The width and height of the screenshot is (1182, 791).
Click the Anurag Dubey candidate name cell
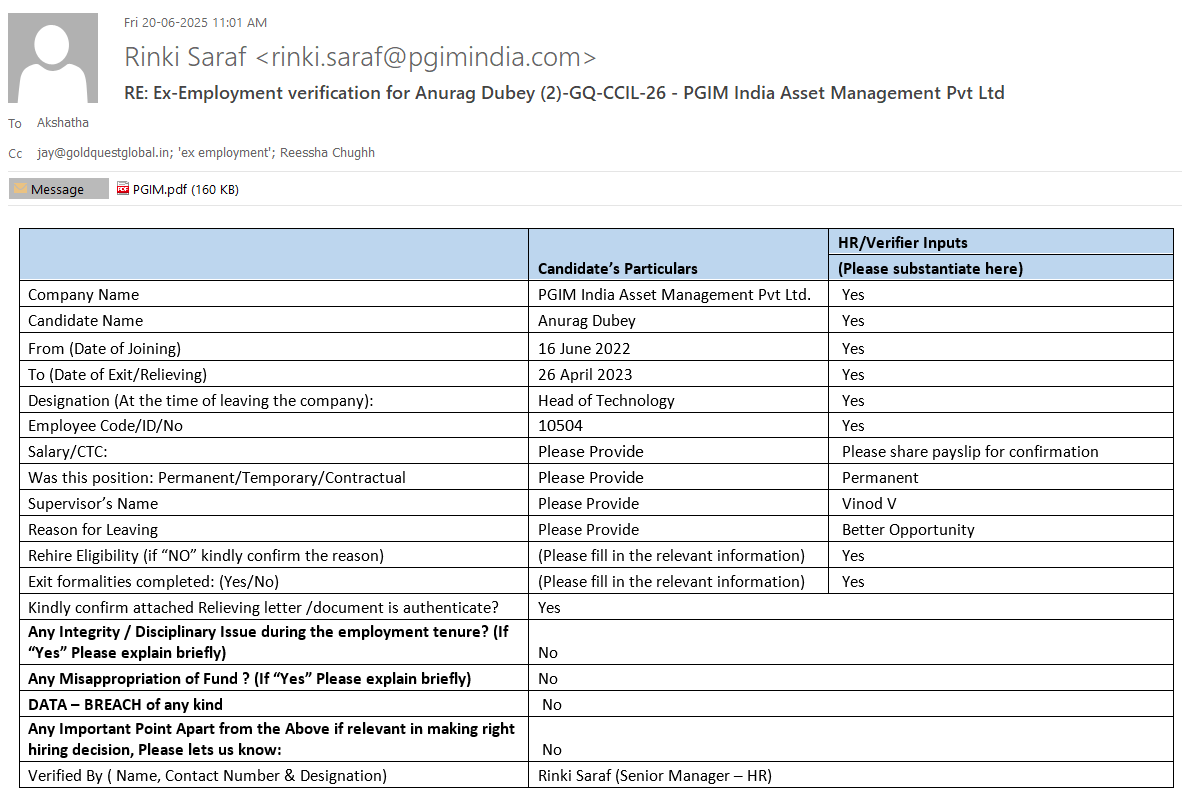[587, 321]
